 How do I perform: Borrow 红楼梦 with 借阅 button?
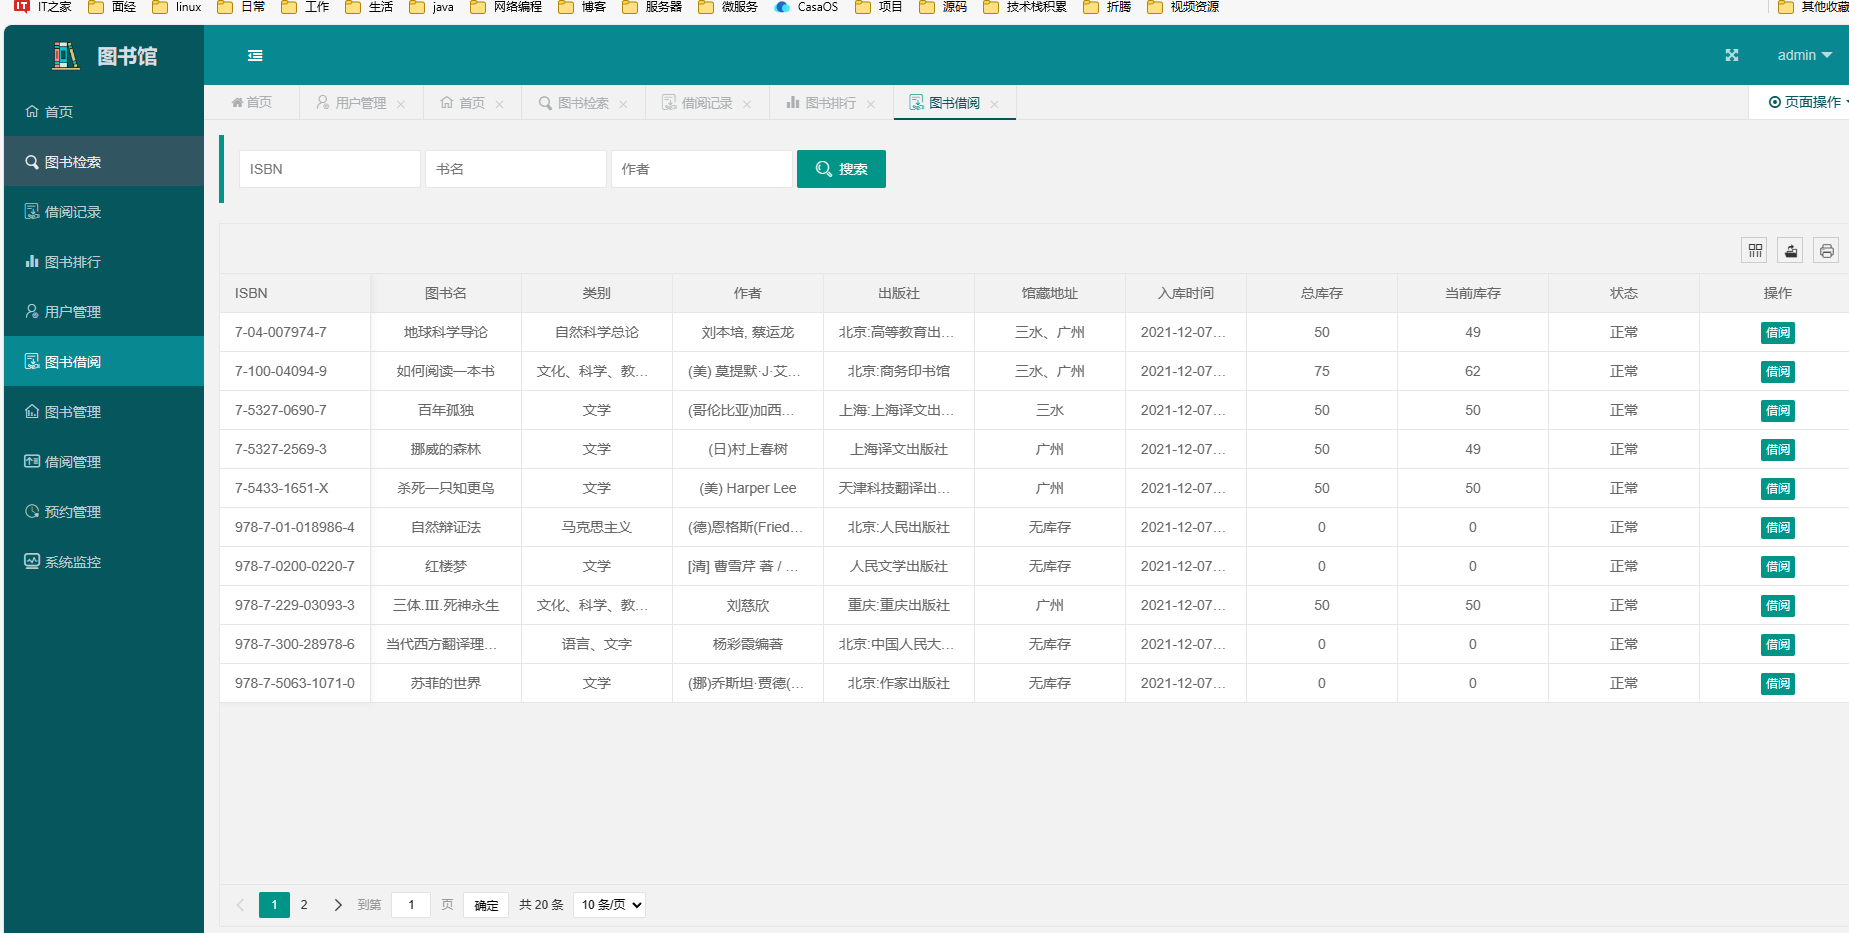[1777, 566]
